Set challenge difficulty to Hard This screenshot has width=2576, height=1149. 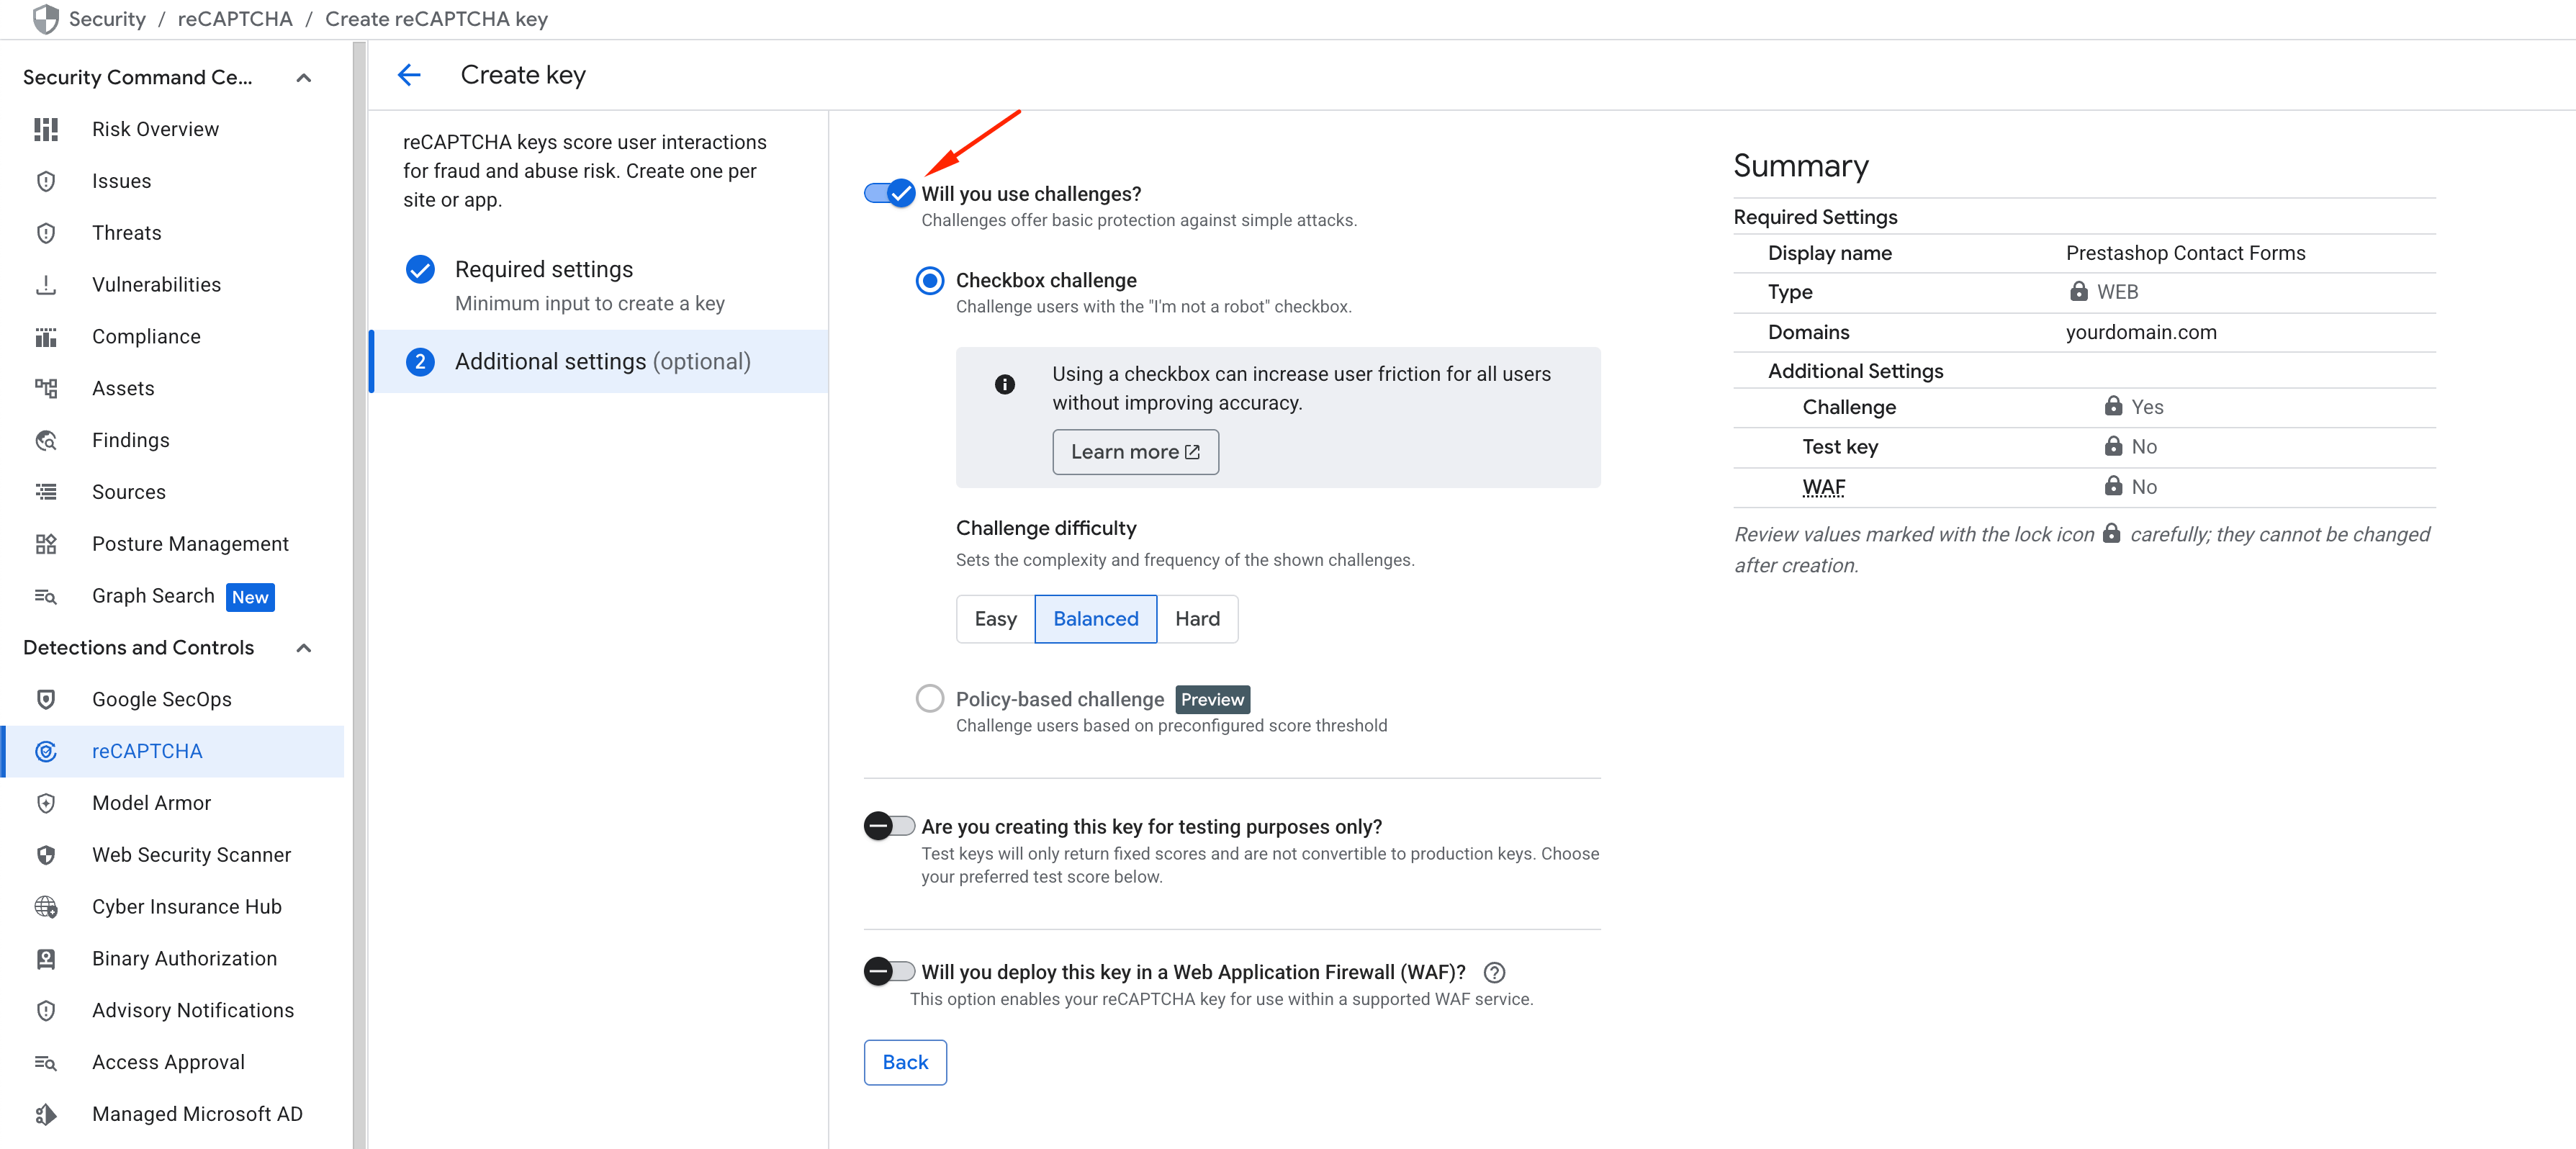(1196, 619)
